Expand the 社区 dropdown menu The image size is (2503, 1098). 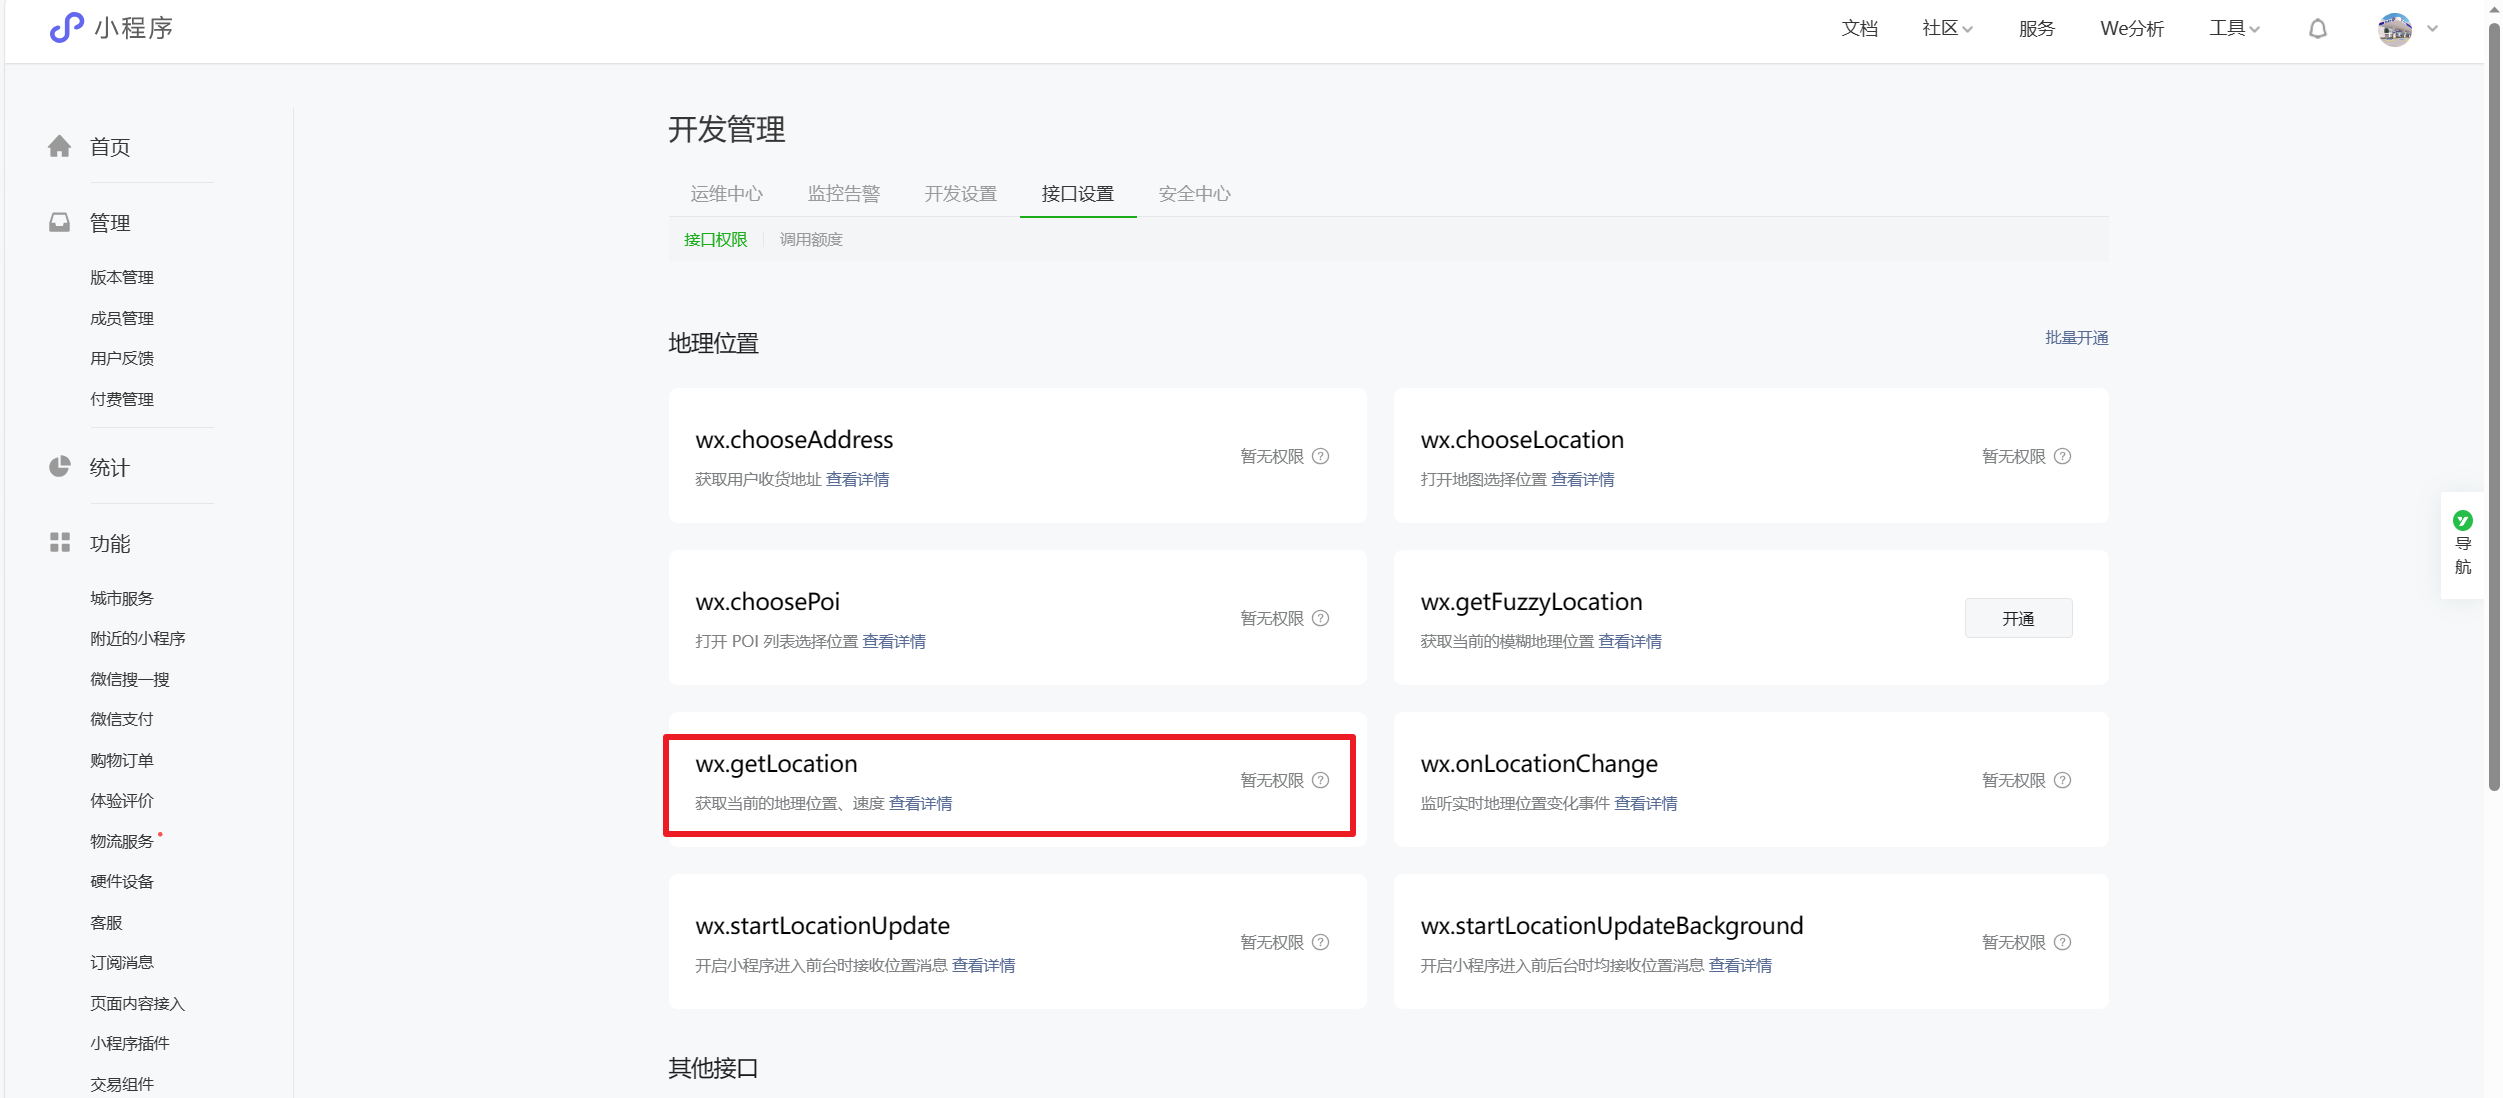pos(1946,29)
